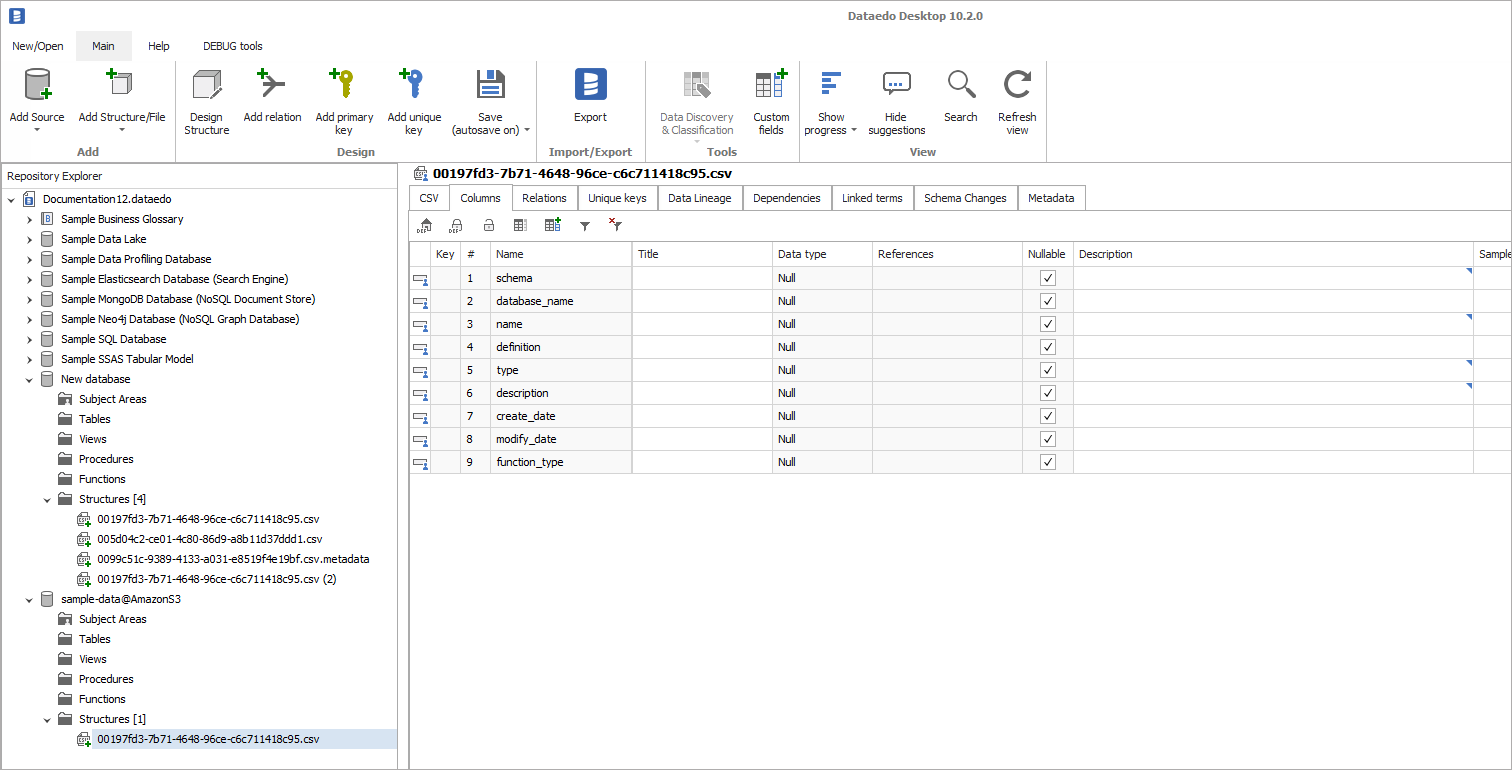The height and width of the screenshot is (770, 1512).
Task: Click the Refresh view icon
Action: tap(1017, 86)
